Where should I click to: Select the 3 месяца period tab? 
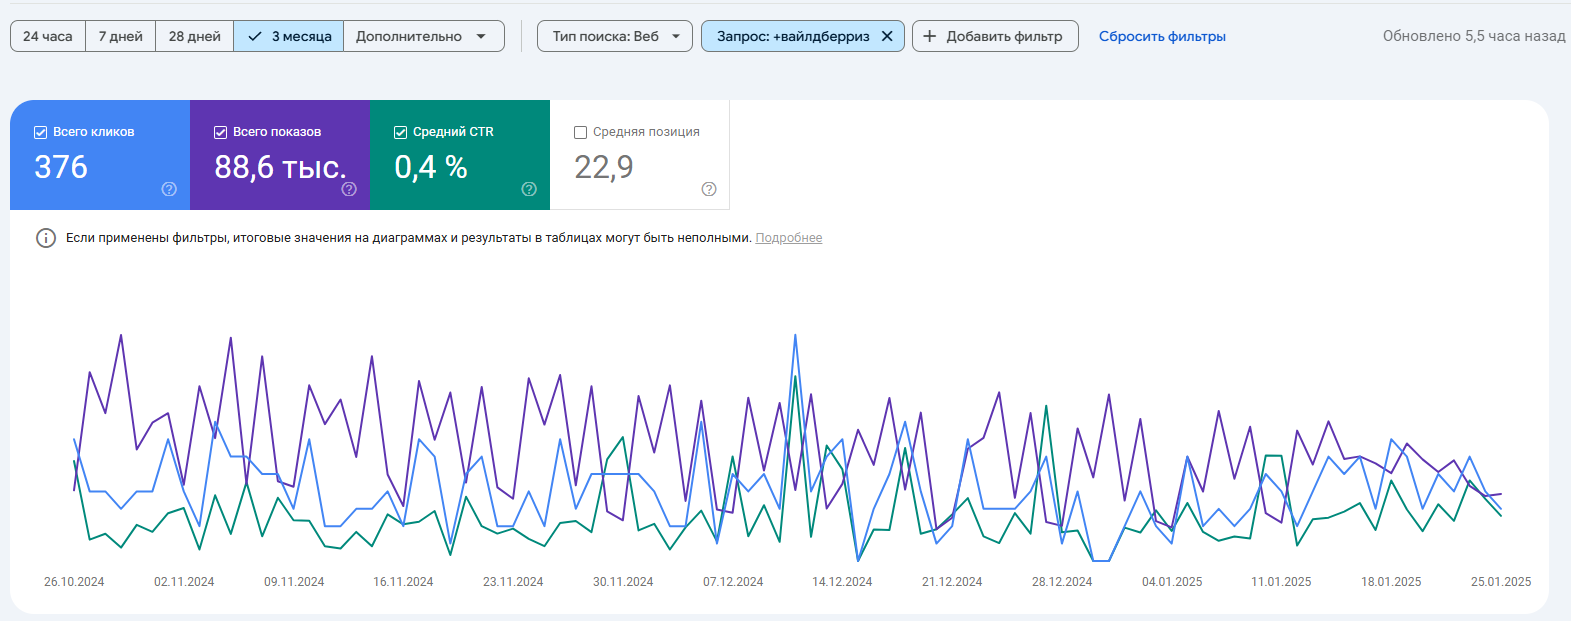pos(289,36)
